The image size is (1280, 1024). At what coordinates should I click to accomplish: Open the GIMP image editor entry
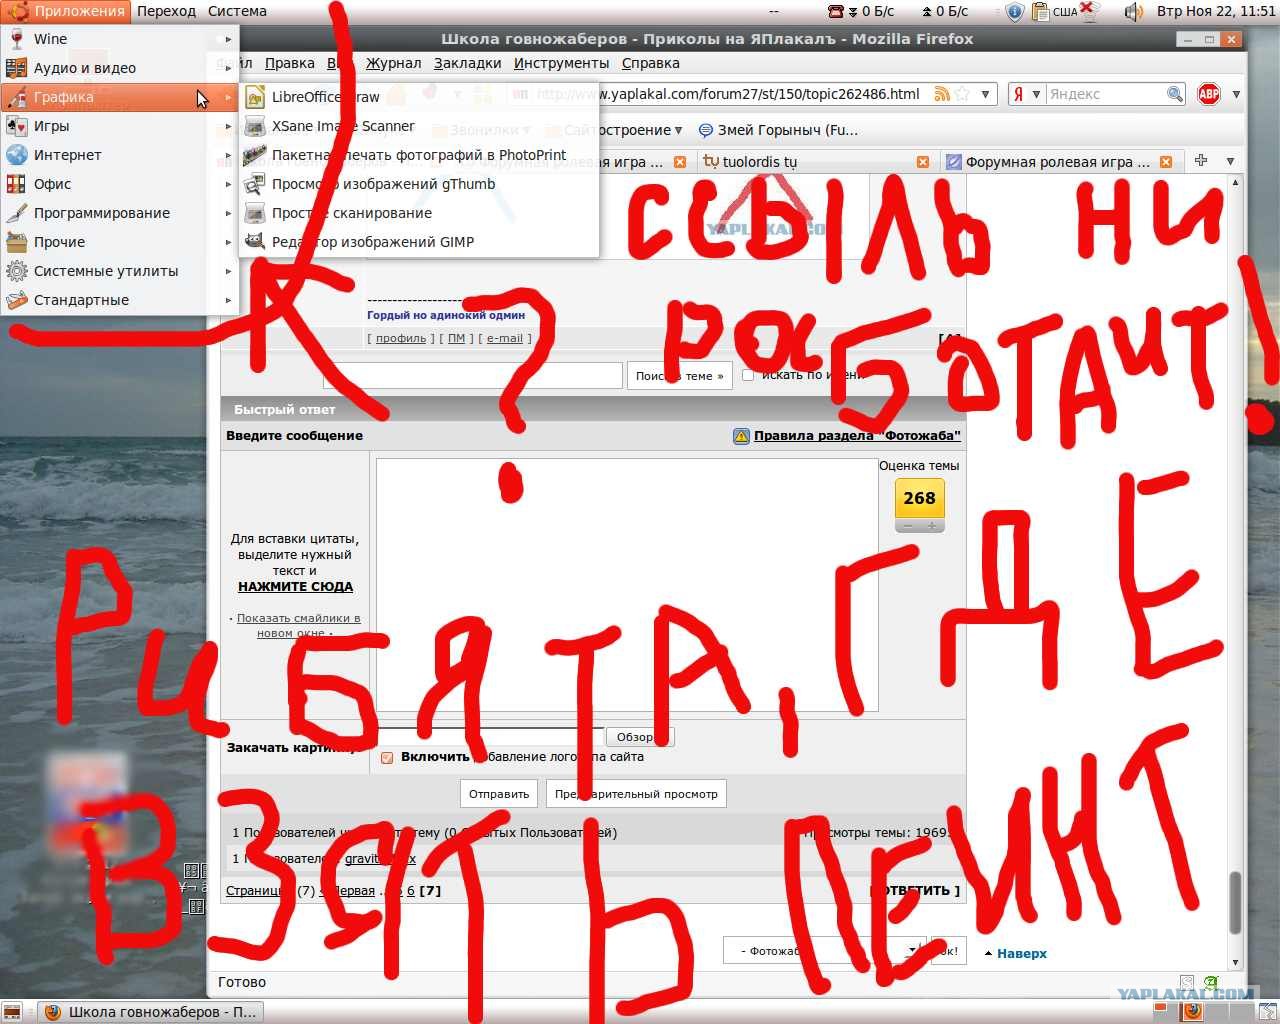[419, 242]
